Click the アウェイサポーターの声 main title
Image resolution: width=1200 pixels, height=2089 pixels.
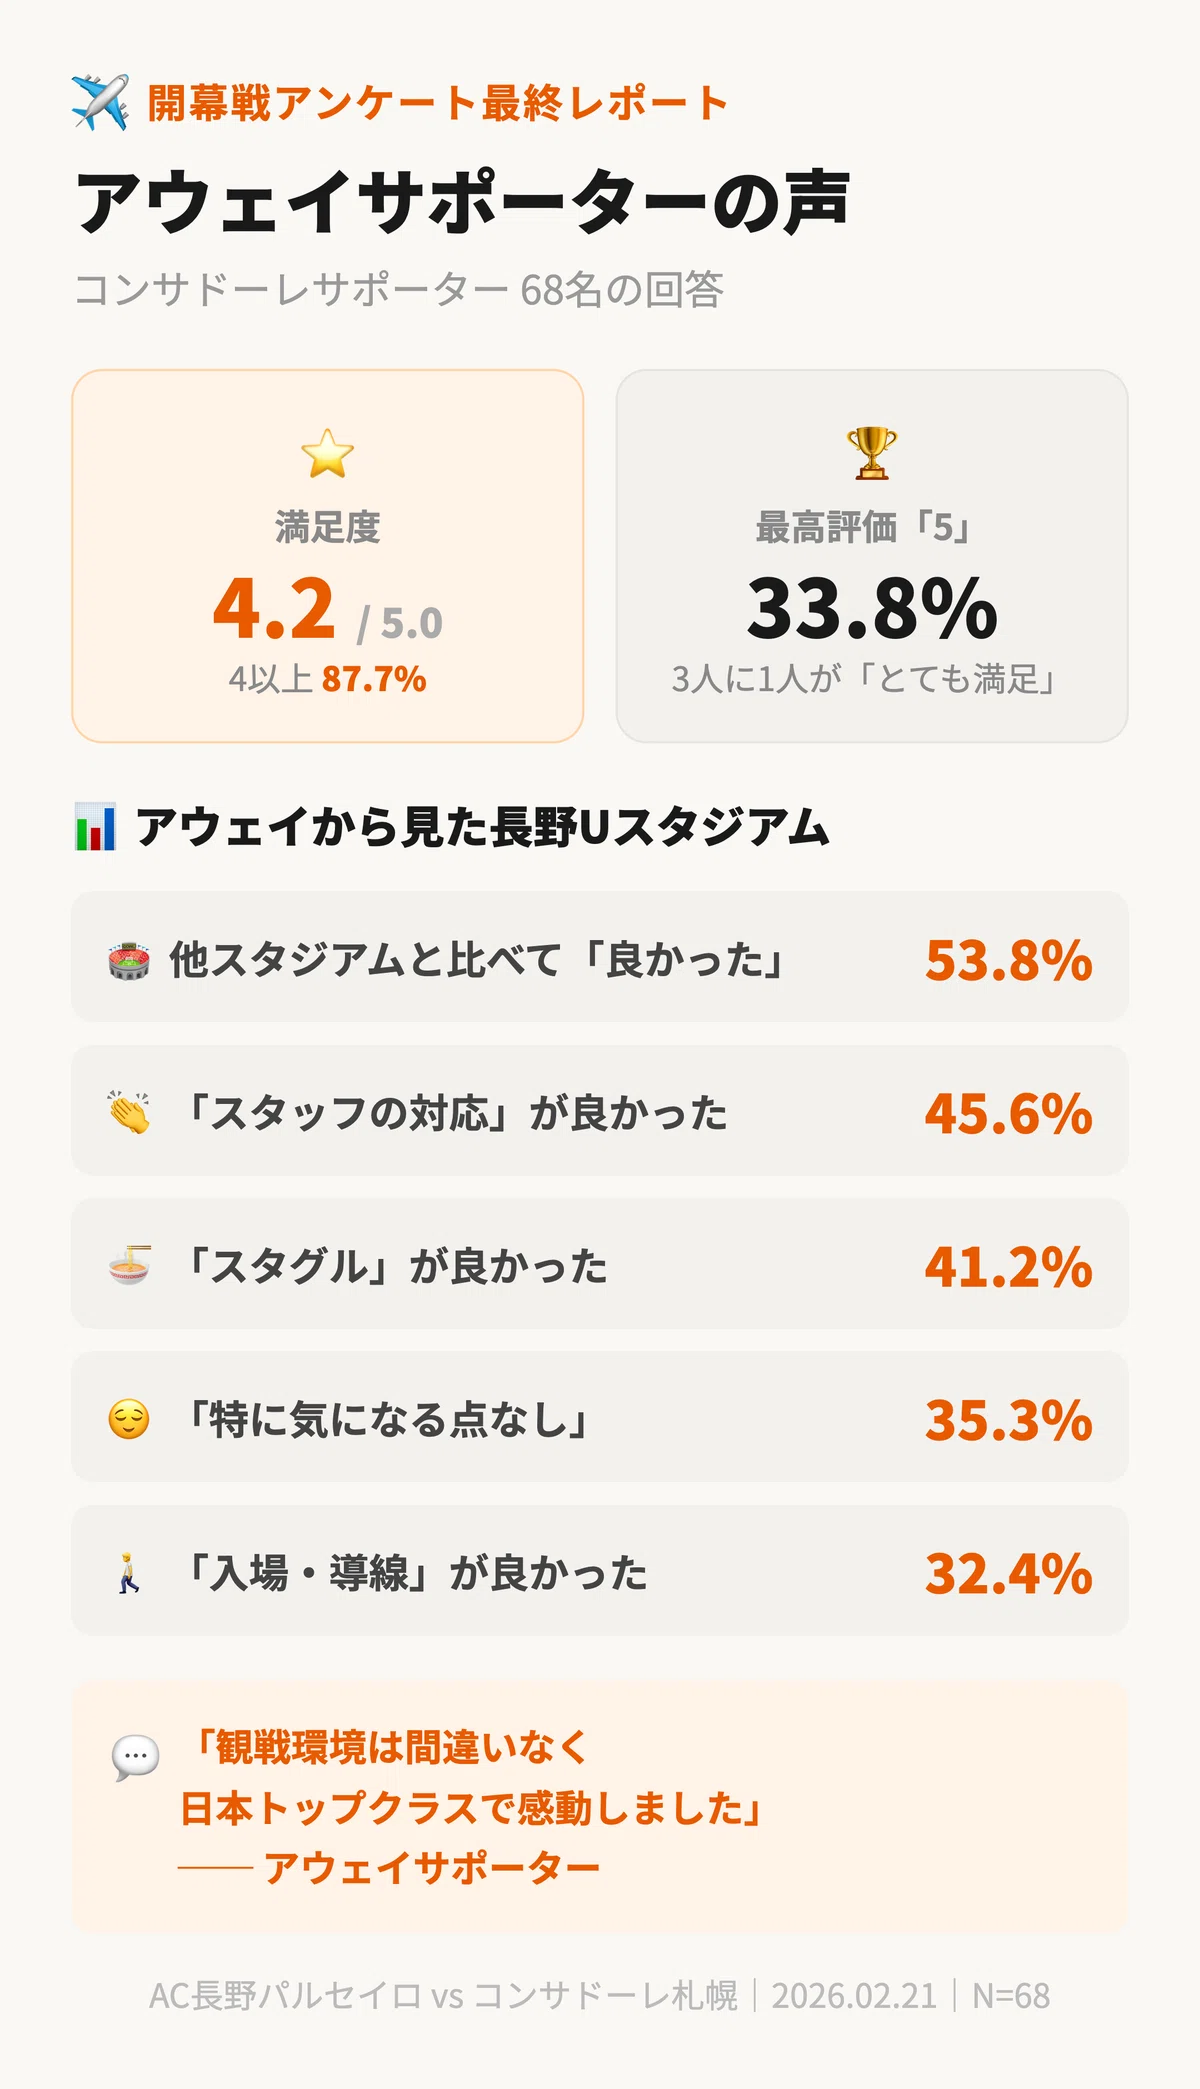coord(463,203)
